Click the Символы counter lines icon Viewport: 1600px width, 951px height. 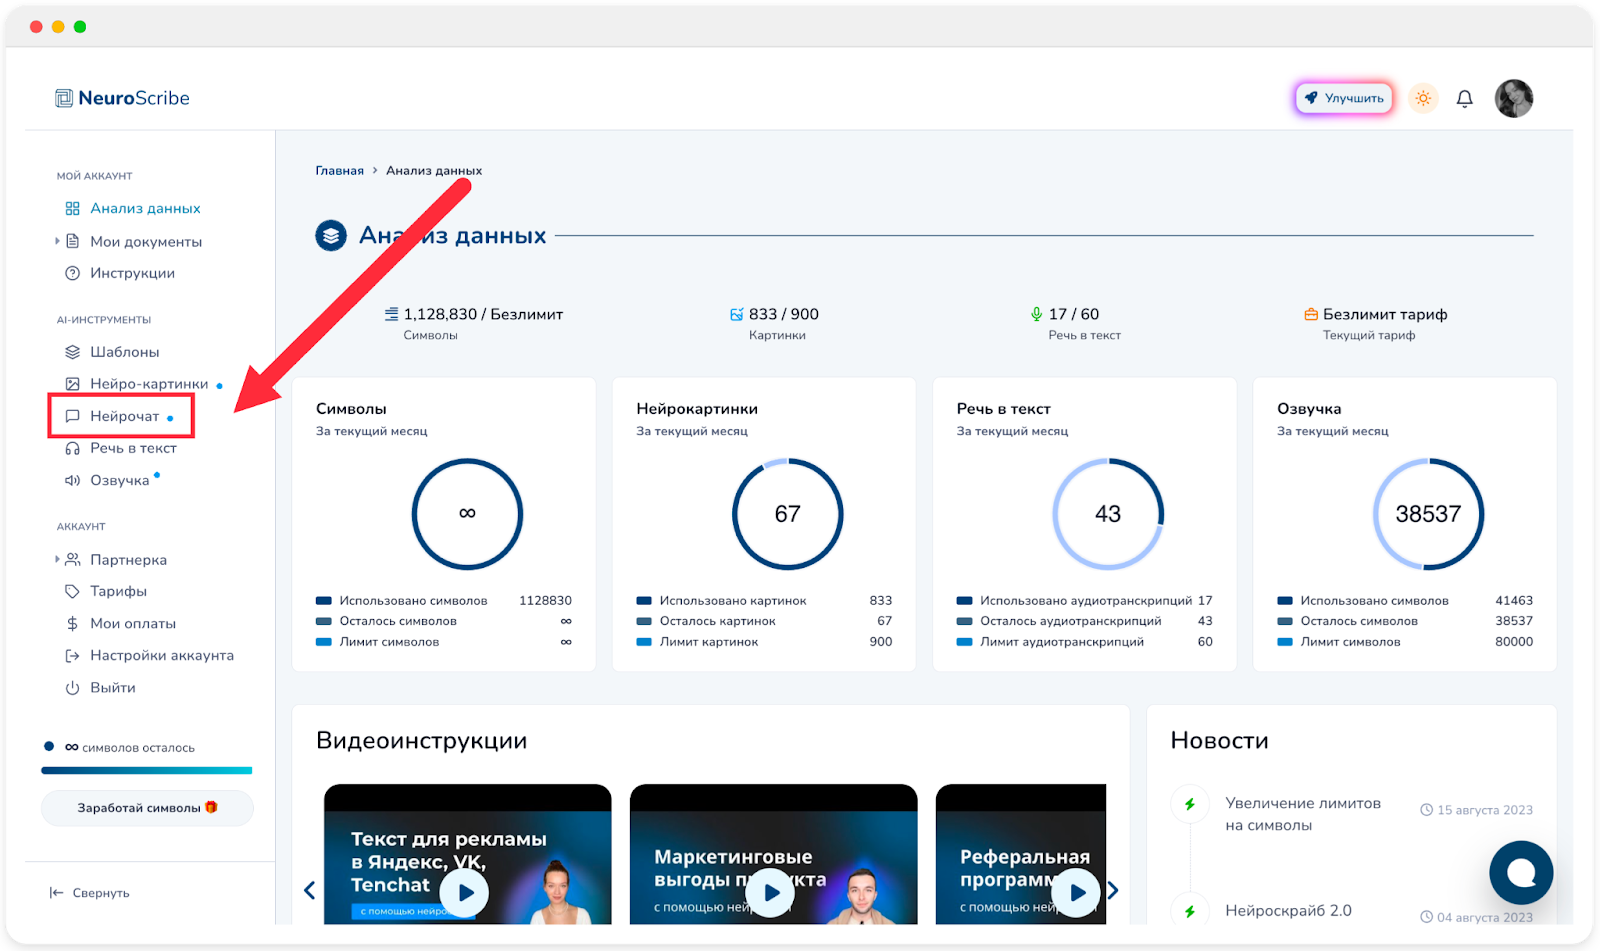pos(391,314)
